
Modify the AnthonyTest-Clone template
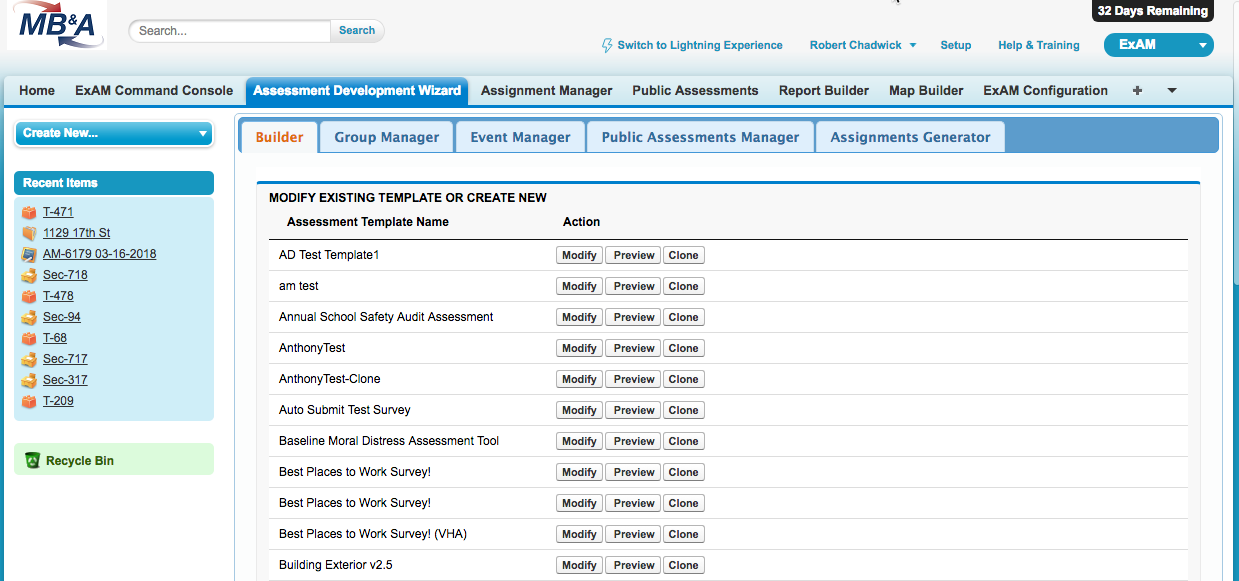click(x=579, y=379)
